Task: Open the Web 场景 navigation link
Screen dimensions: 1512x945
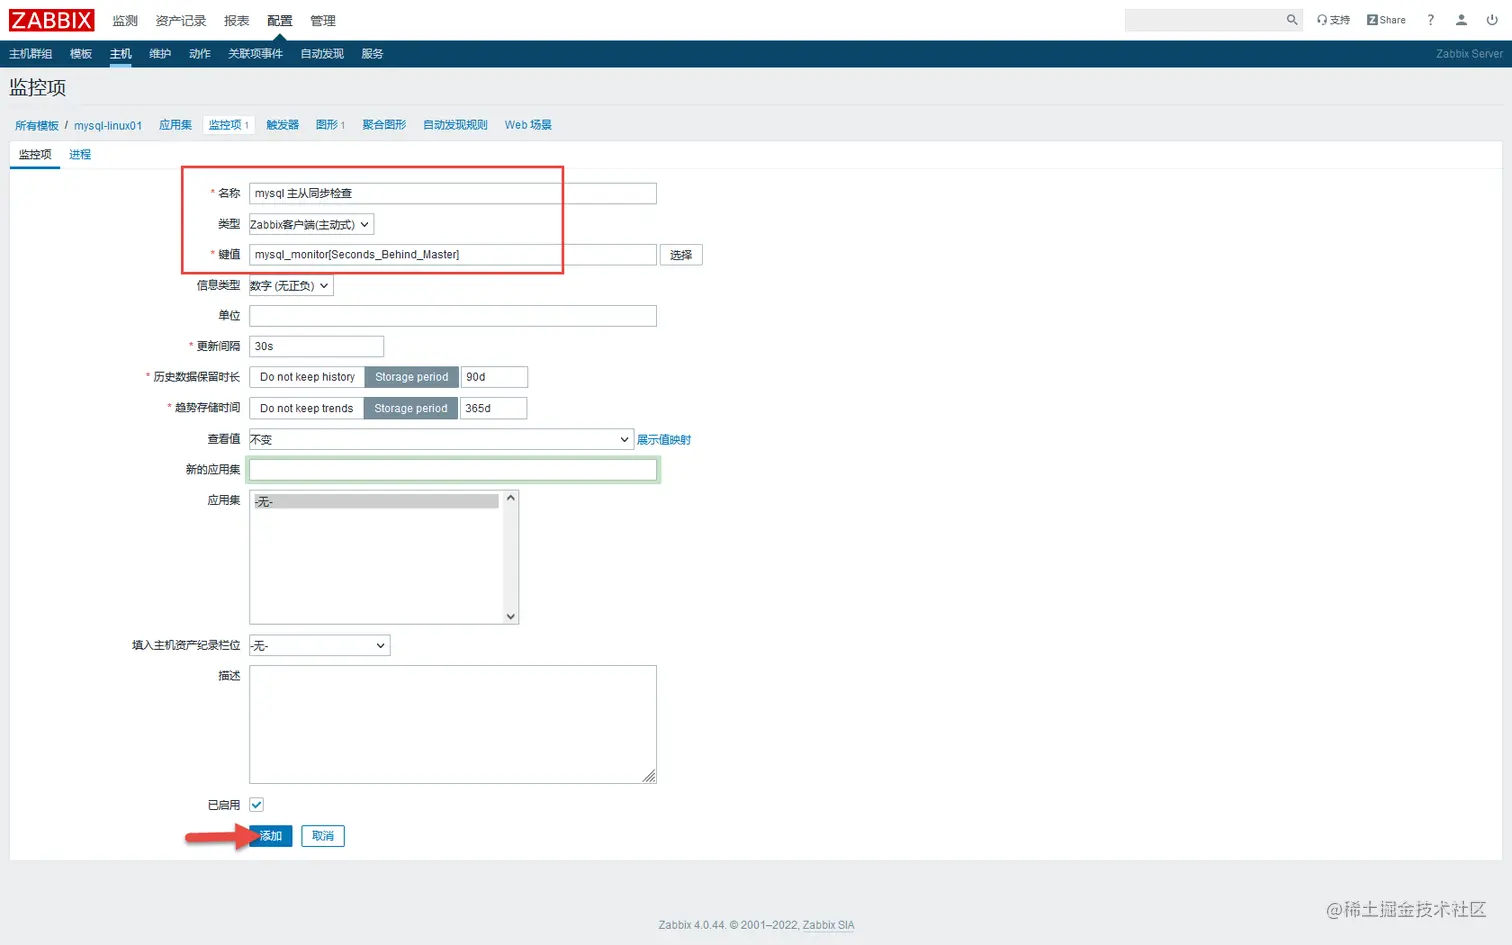Action: coord(528,125)
